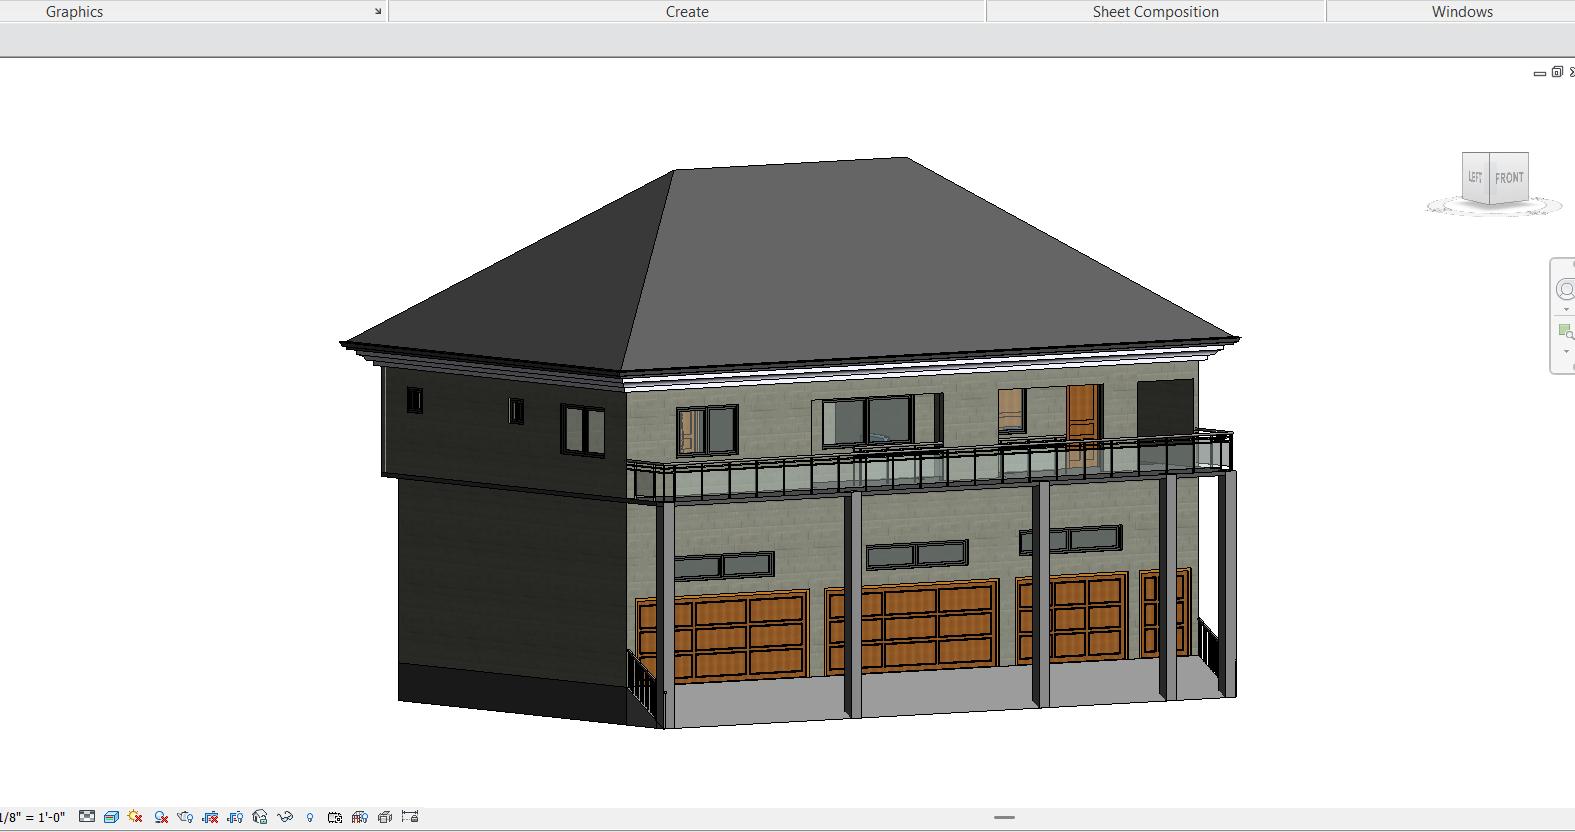Open the rendering dialog teapot icon
The height and width of the screenshot is (832, 1575).
tap(185, 817)
